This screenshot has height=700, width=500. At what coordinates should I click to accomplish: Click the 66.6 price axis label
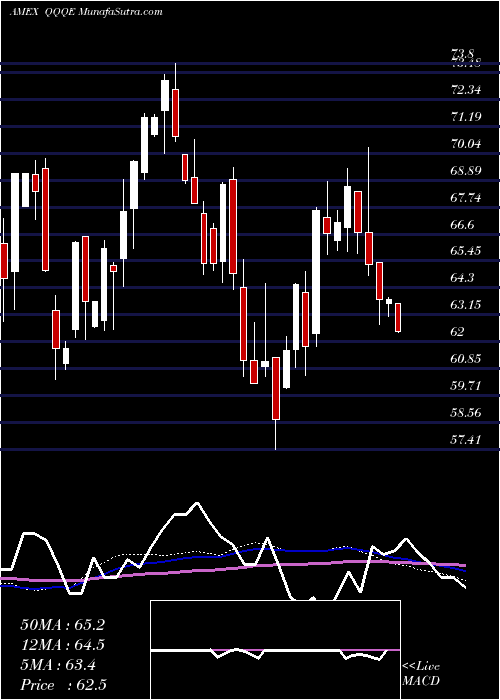[464, 224]
